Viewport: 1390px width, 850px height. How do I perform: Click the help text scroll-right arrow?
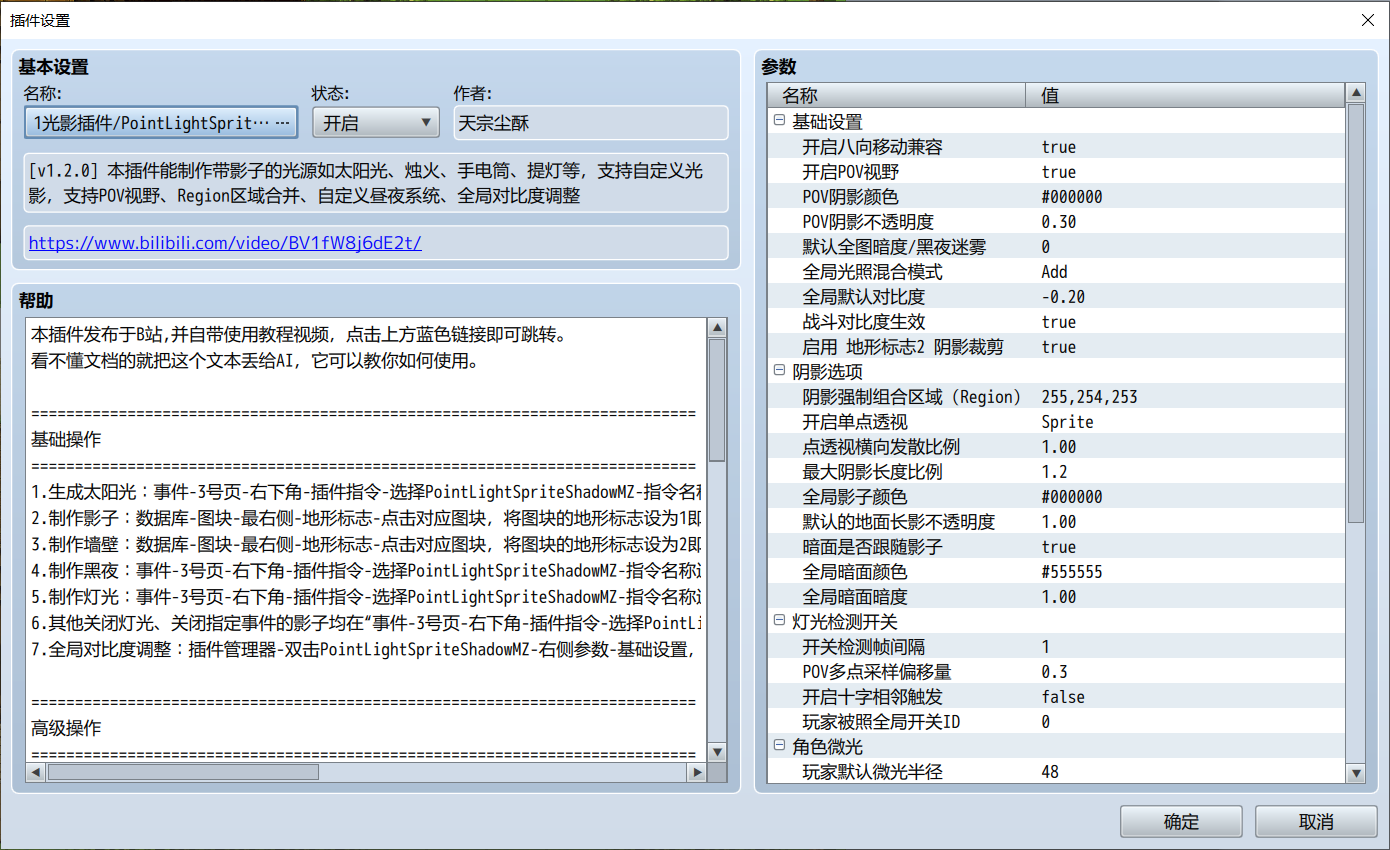point(696,772)
